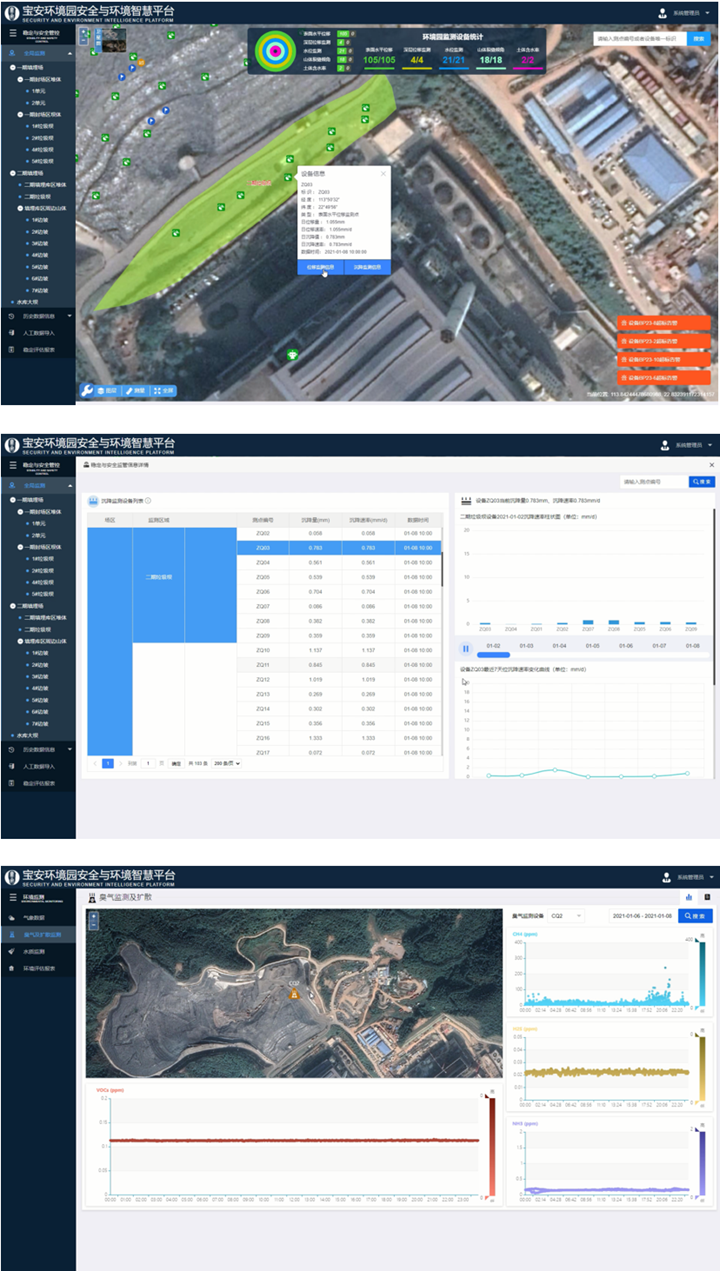Click the 沉降监测信息 button in device popup

point(366,267)
